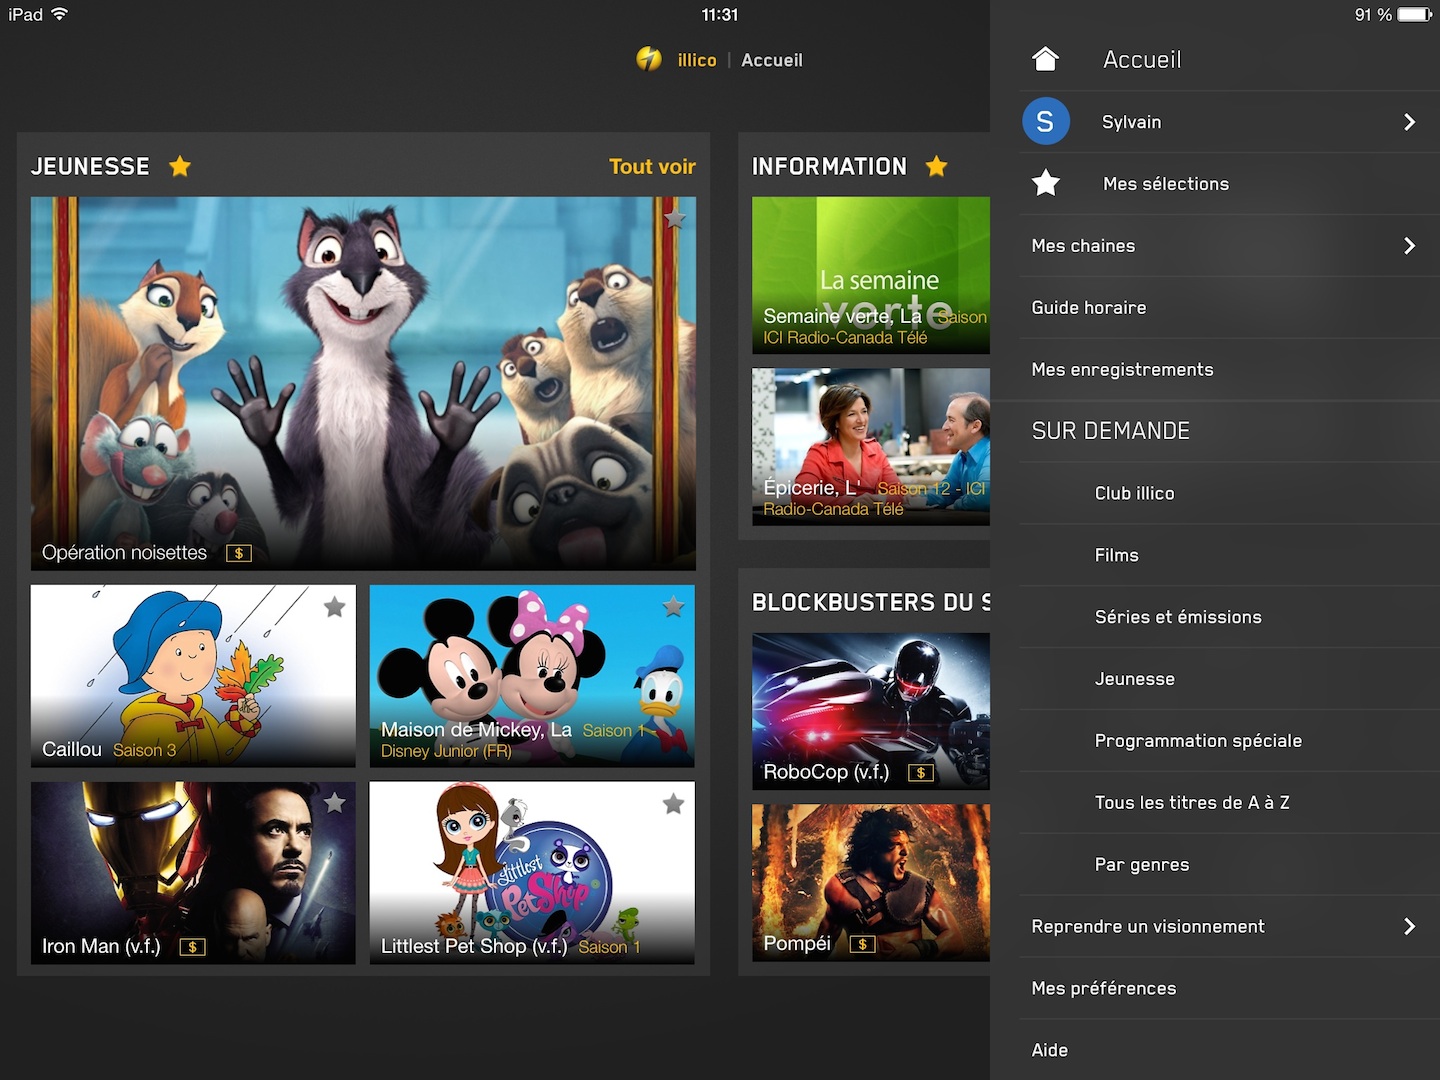Select Club illico in Sur demande
Screen dimensions: 1440x1080
click(x=1134, y=493)
